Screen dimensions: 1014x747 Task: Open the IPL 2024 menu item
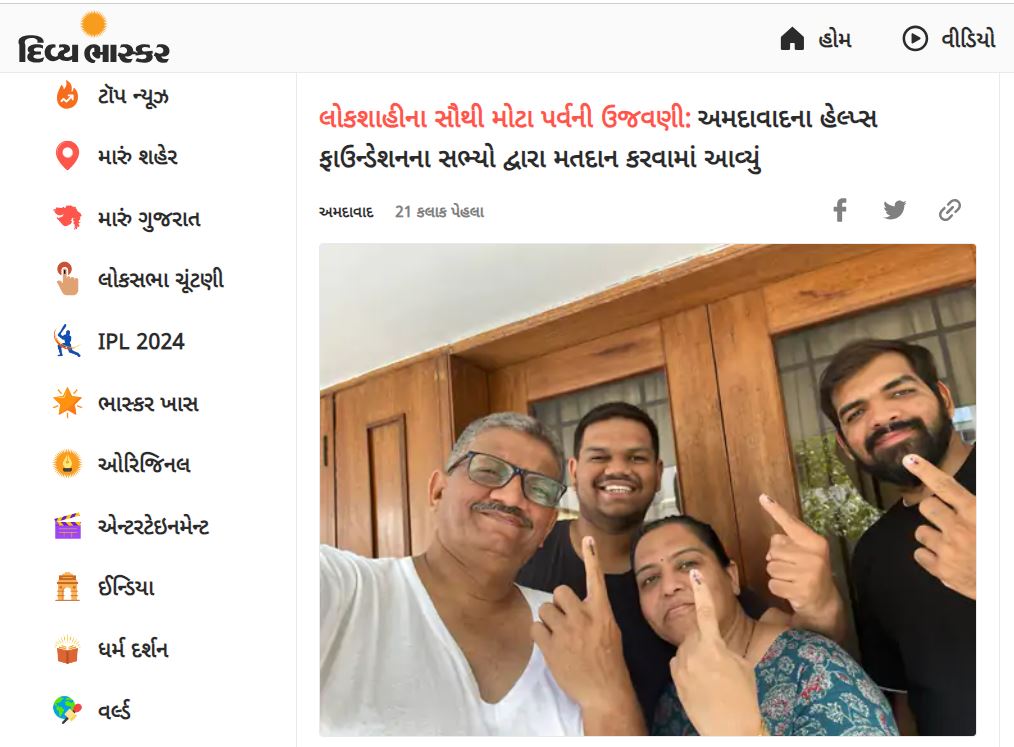coord(119,341)
